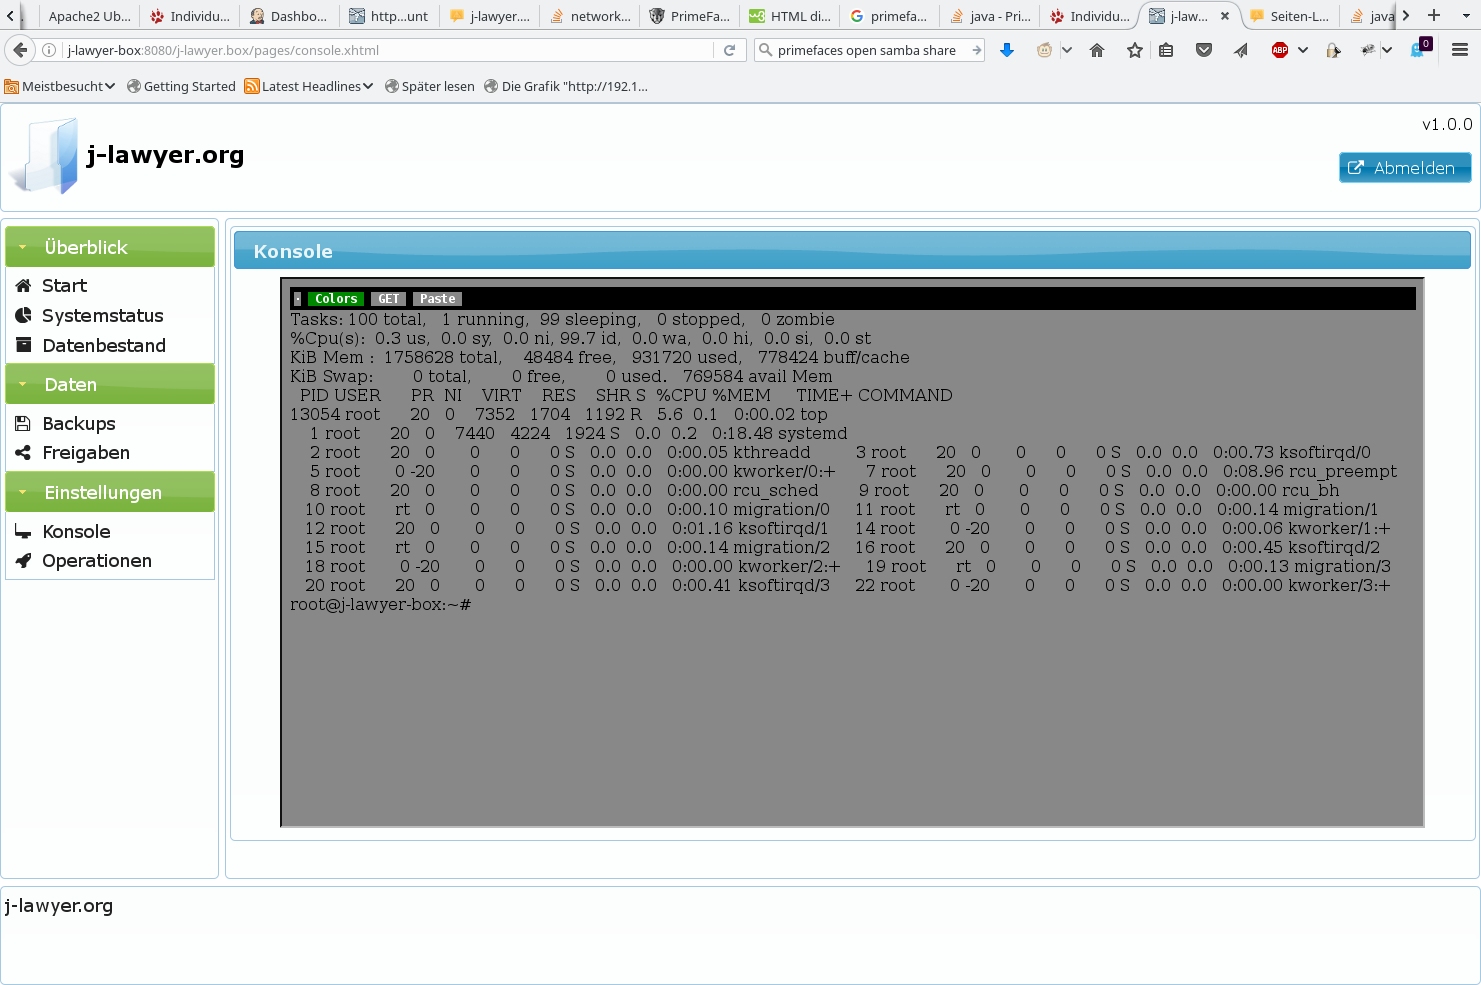Image resolution: width=1481 pixels, height=985 pixels.
Task: Click the monkey face extension icon
Action: pos(1045,50)
